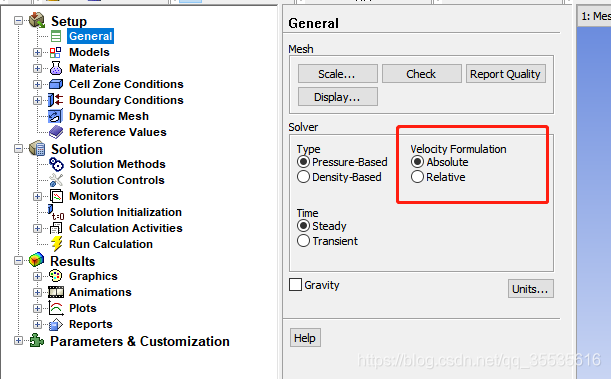611x379 pixels.
Task: Click the Boundary Conditions arrows icon
Action: pyautogui.click(x=55, y=100)
